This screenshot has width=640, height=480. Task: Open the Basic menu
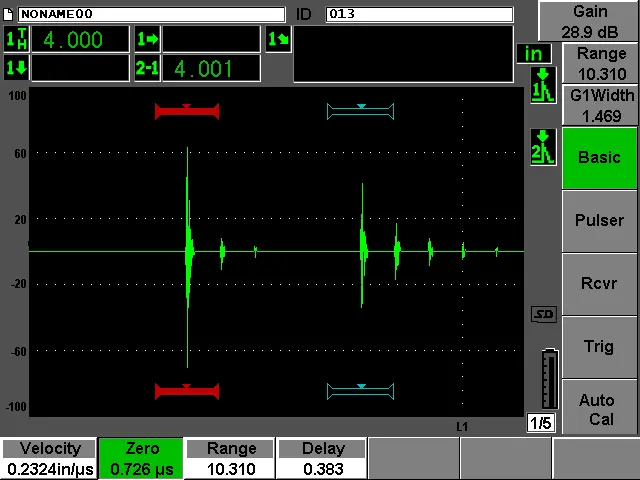599,158
